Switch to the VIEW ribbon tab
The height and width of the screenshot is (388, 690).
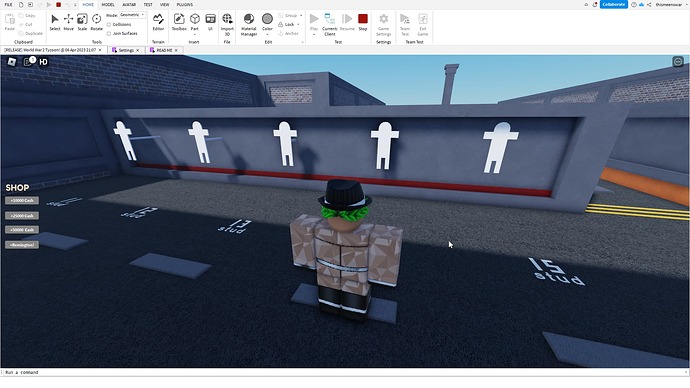point(165,5)
